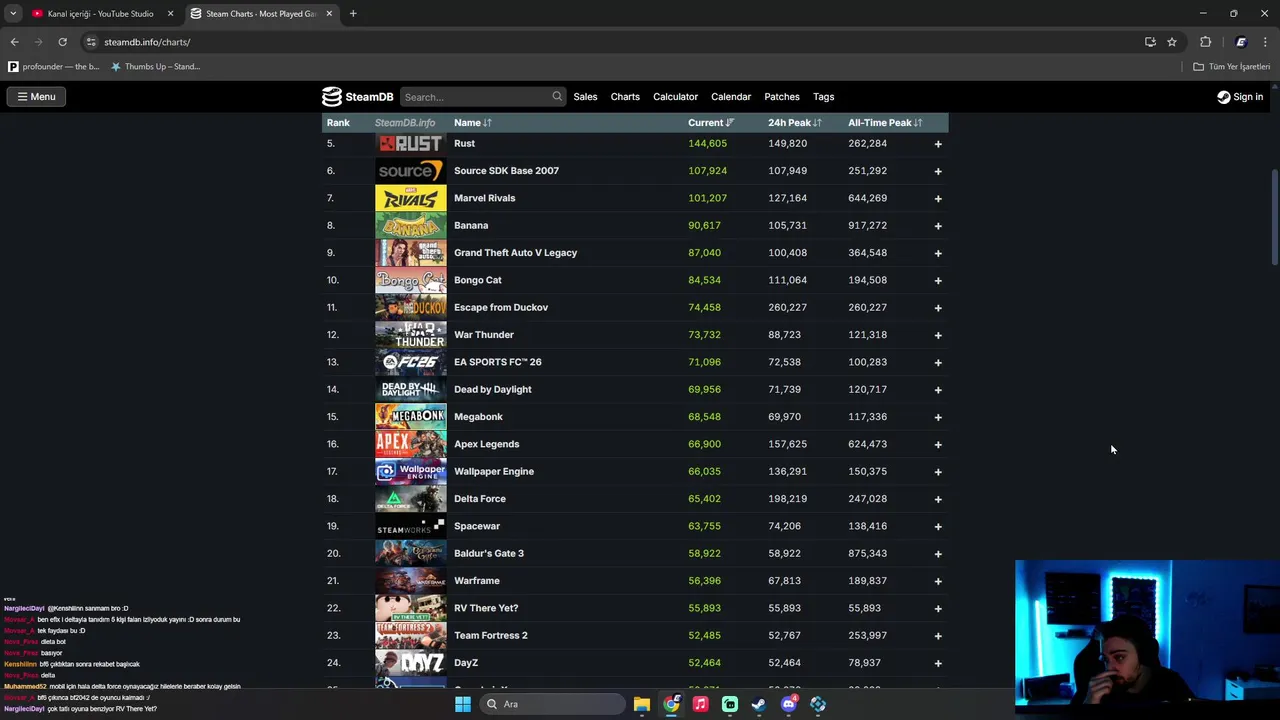Open Chrome three-dot menu
This screenshot has width=1280, height=720.
[1266, 42]
